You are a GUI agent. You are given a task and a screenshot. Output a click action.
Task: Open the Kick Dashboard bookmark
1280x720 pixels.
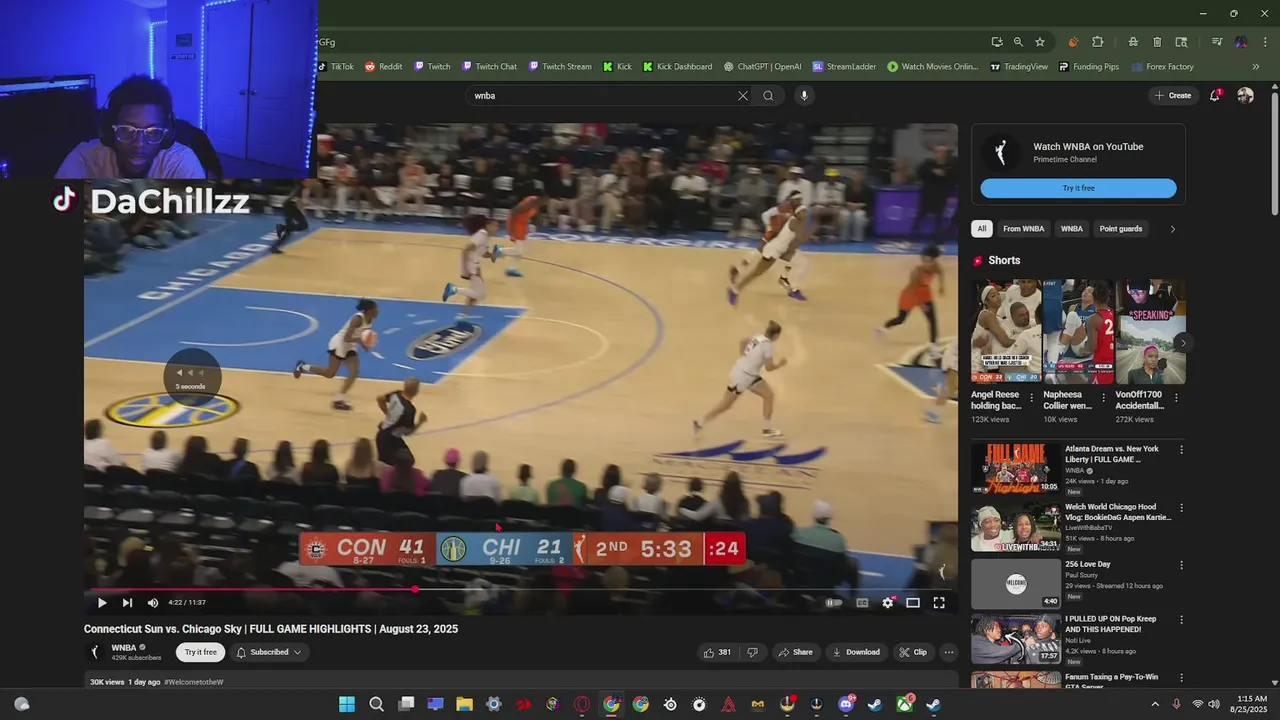(x=678, y=67)
